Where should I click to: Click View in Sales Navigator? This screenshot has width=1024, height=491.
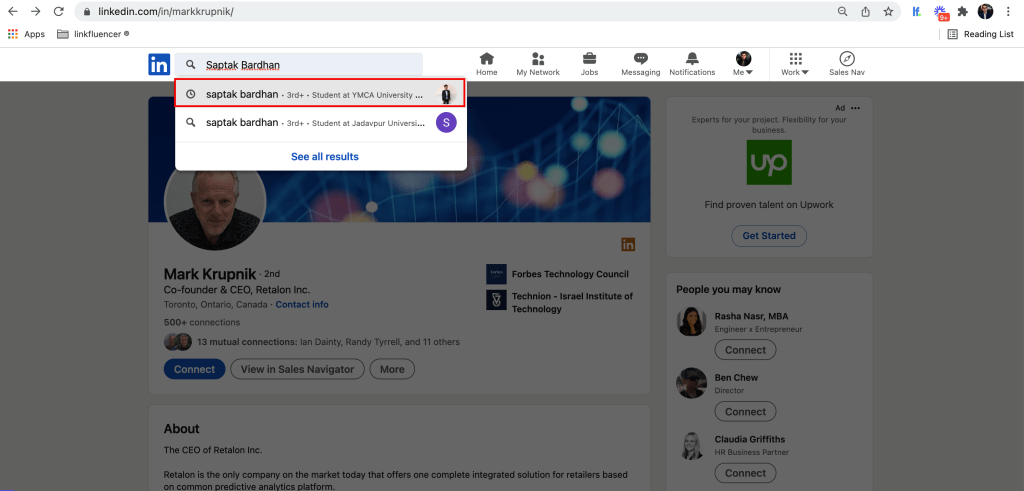[x=297, y=369]
